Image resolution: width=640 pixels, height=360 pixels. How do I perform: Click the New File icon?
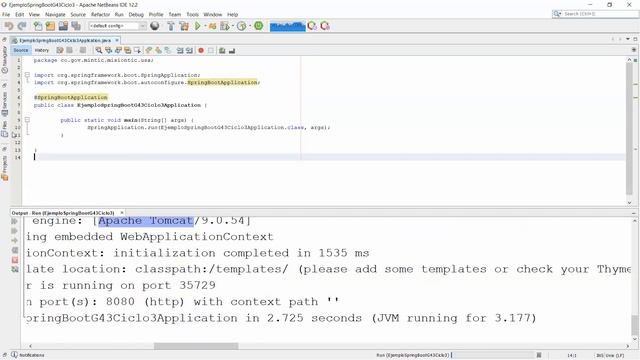38,26
